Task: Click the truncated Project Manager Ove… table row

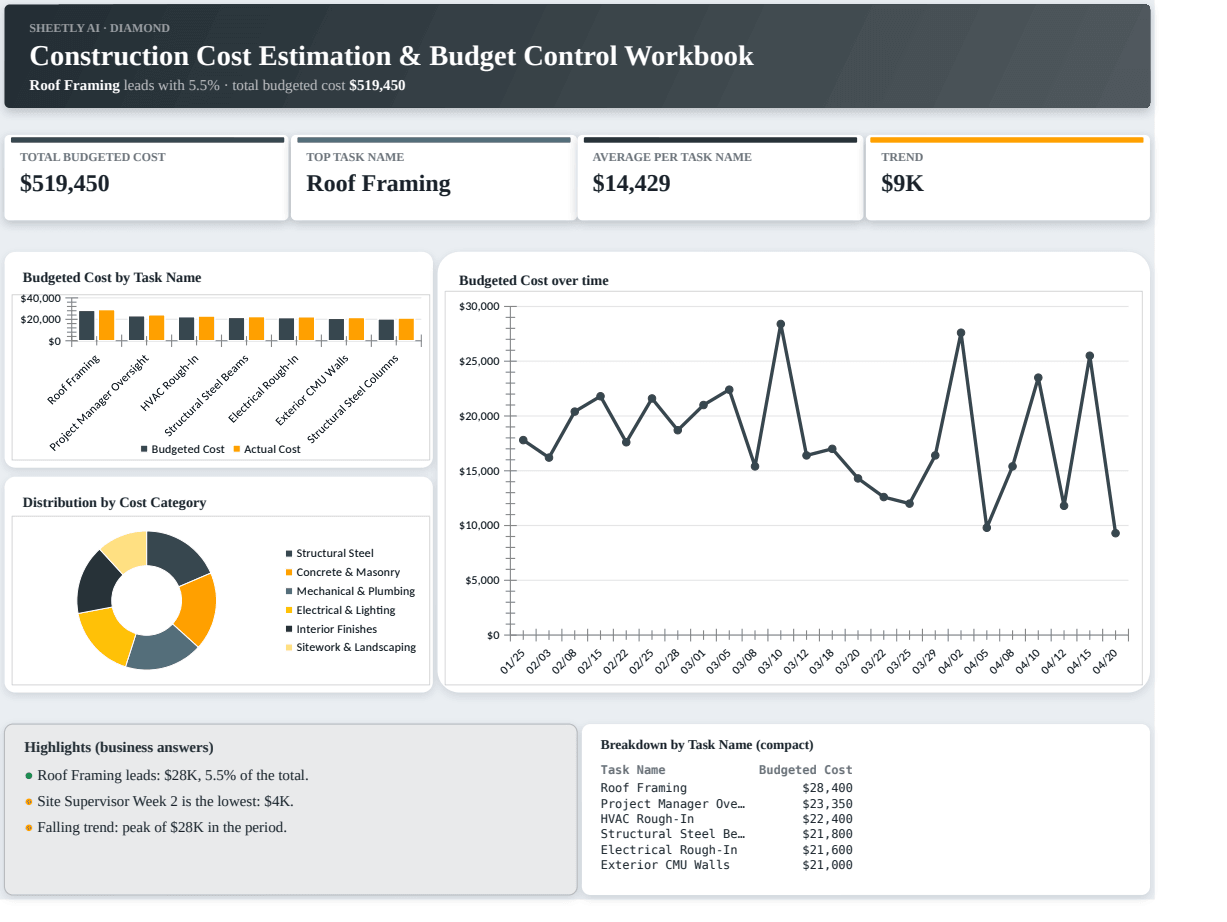Action: (x=726, y=804)
